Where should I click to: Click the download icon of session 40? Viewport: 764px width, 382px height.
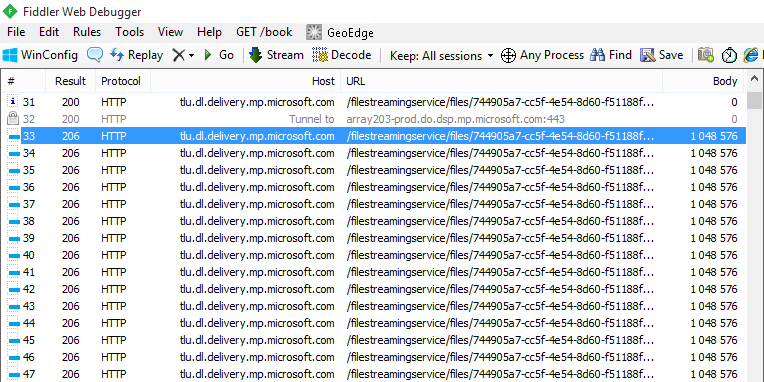point(14,255)
